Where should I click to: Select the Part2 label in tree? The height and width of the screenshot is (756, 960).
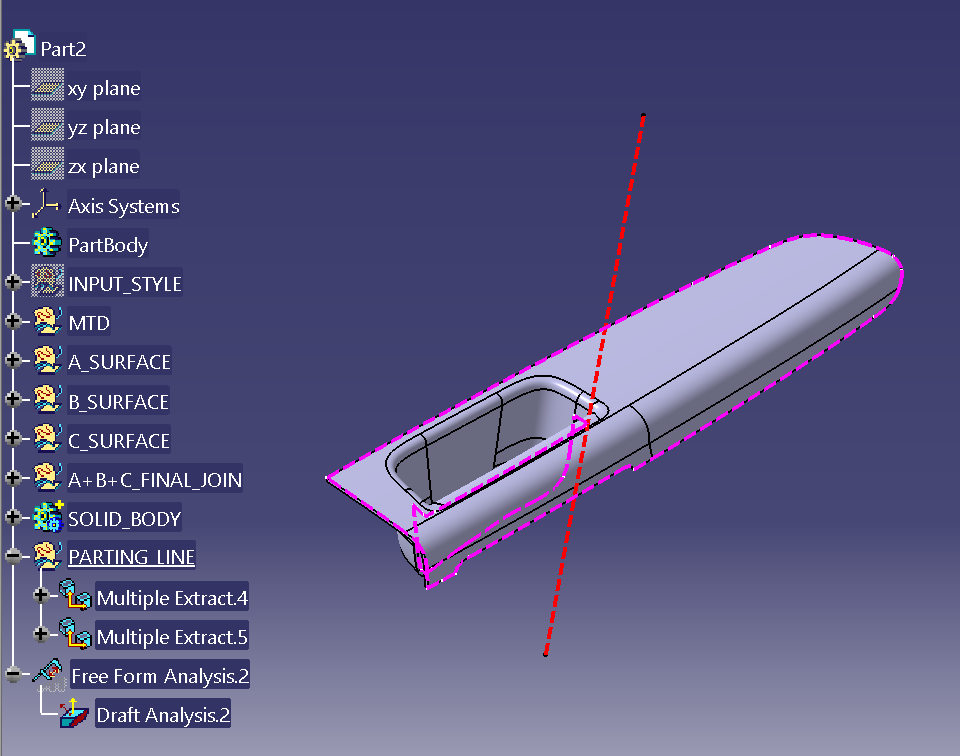[63, 49]
